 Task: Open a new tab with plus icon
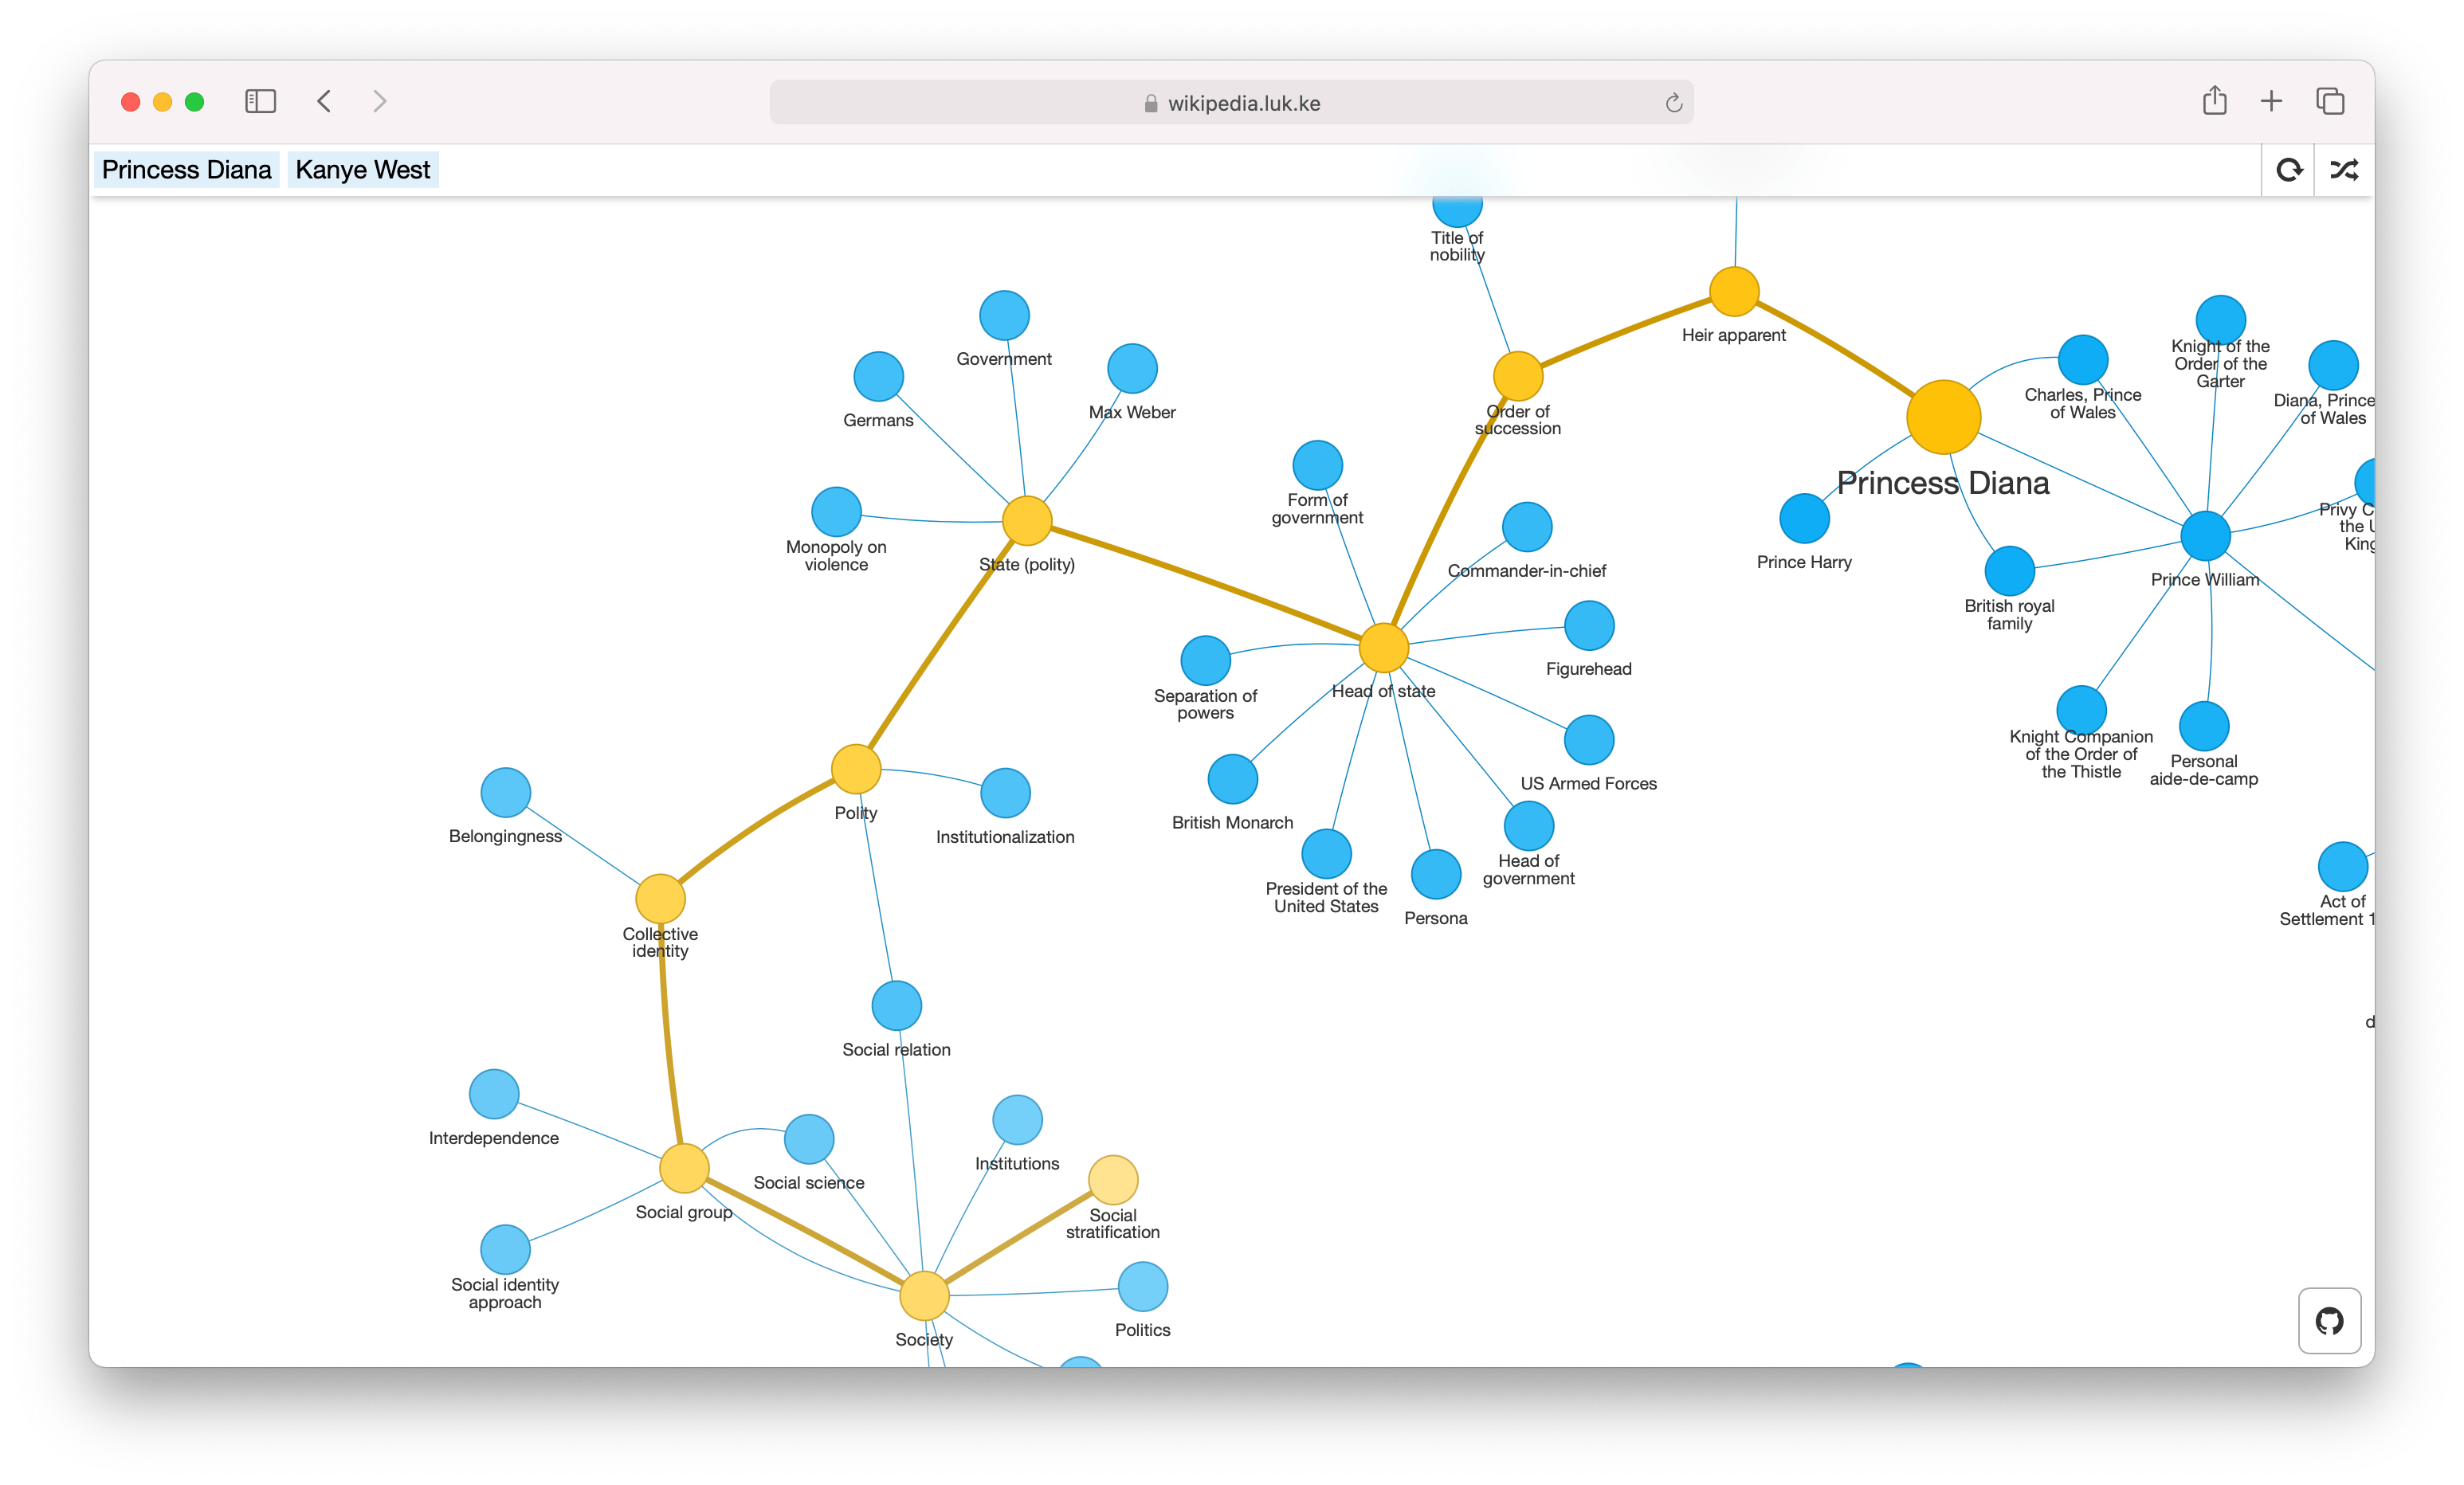(2271, 101)
